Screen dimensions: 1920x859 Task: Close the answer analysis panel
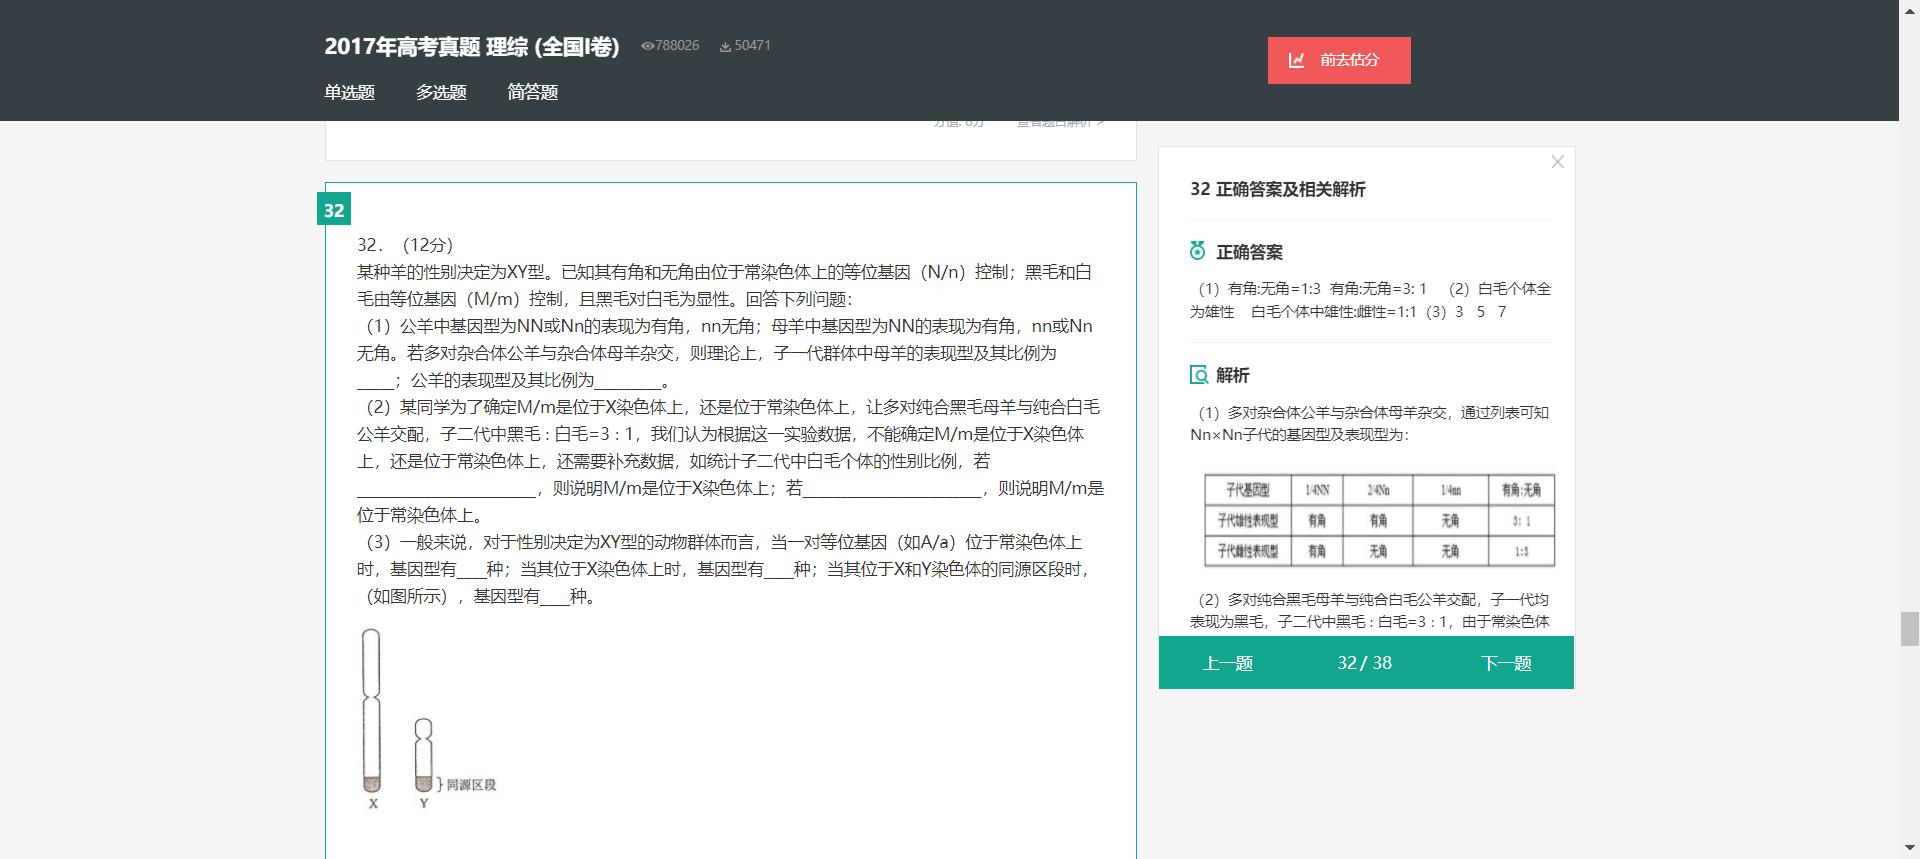(x=1557, y=162)
